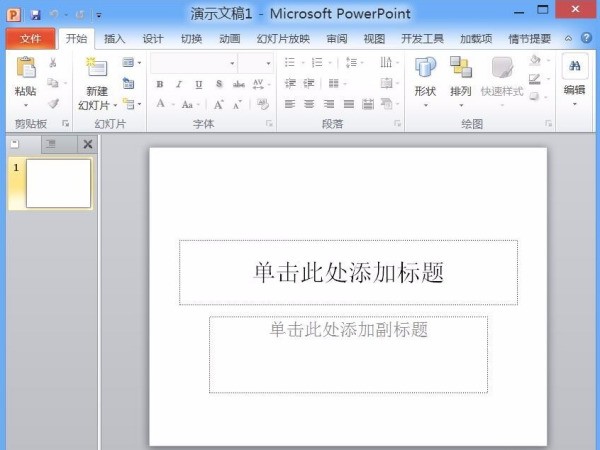Click the Decrease Indent icon
This screenshot has width=600, height=450.
point(290,83)
